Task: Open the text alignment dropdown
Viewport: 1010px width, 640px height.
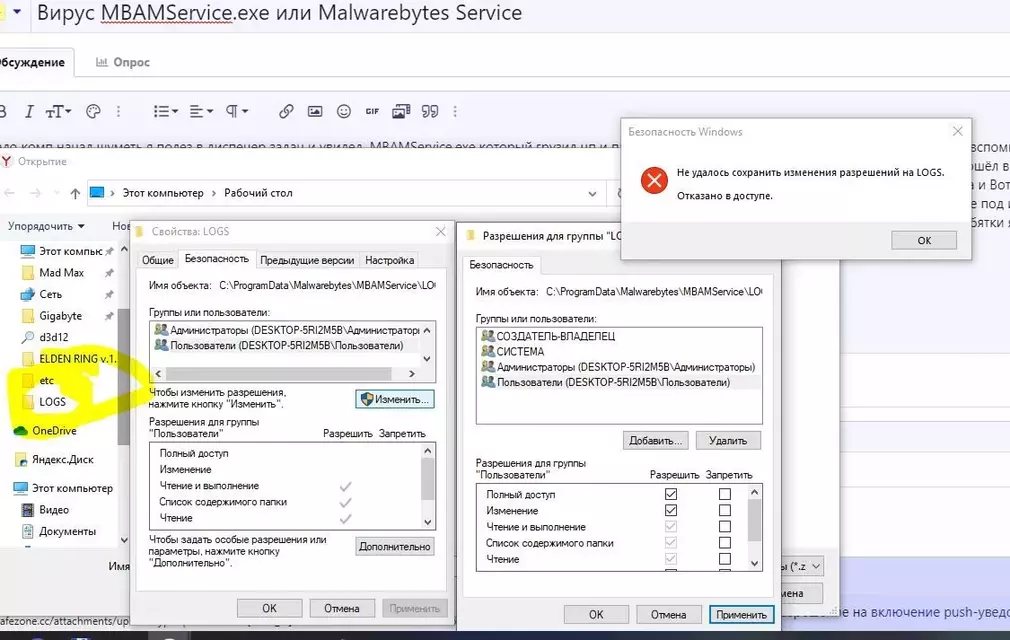Action: pyautogui.click(x=197, y=112)
